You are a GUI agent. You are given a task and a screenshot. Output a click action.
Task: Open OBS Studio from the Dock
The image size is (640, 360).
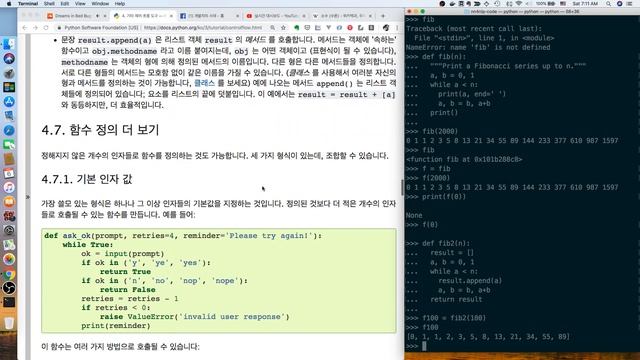coord(9,288)
